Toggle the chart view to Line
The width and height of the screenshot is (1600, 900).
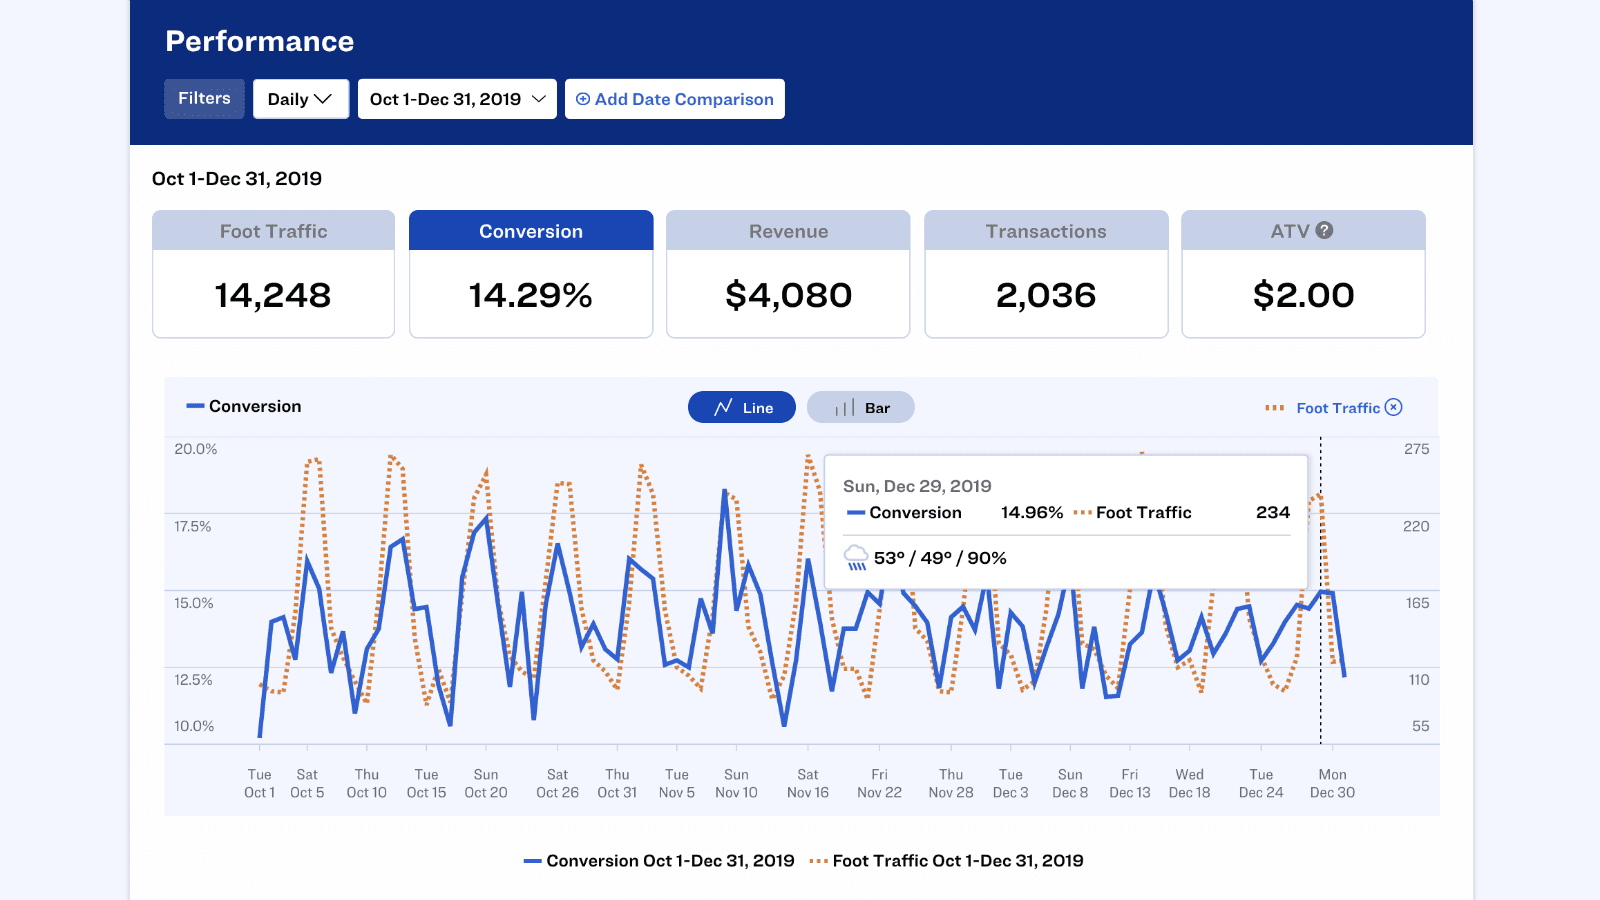742,407
